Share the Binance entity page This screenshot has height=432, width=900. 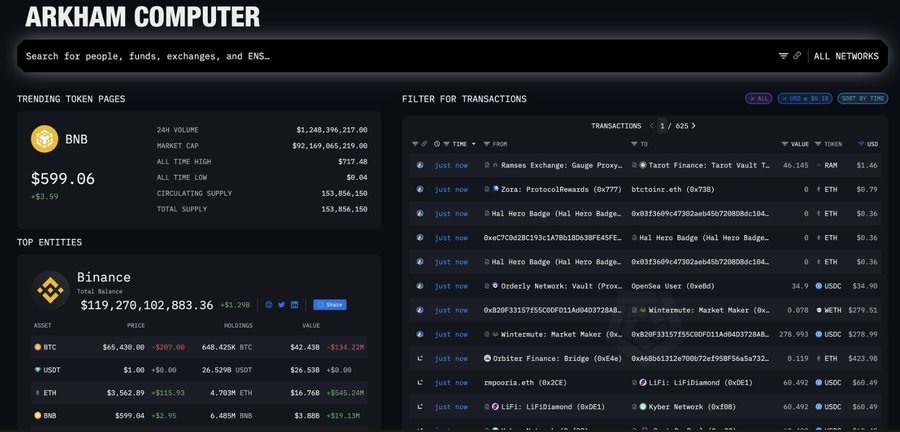[330, 305]
